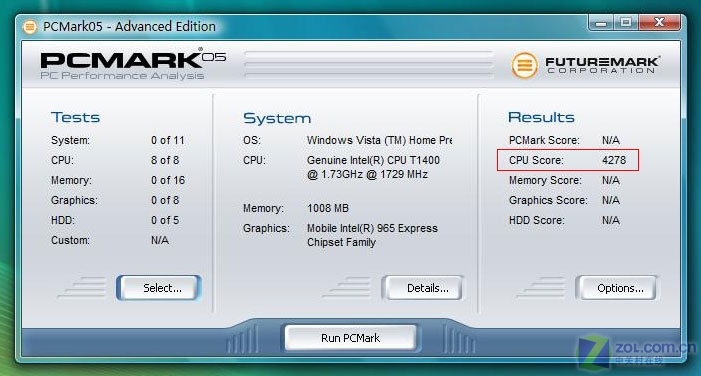Click the Tests section heading
Screen dimensions: 701x376
pos(75,117)
